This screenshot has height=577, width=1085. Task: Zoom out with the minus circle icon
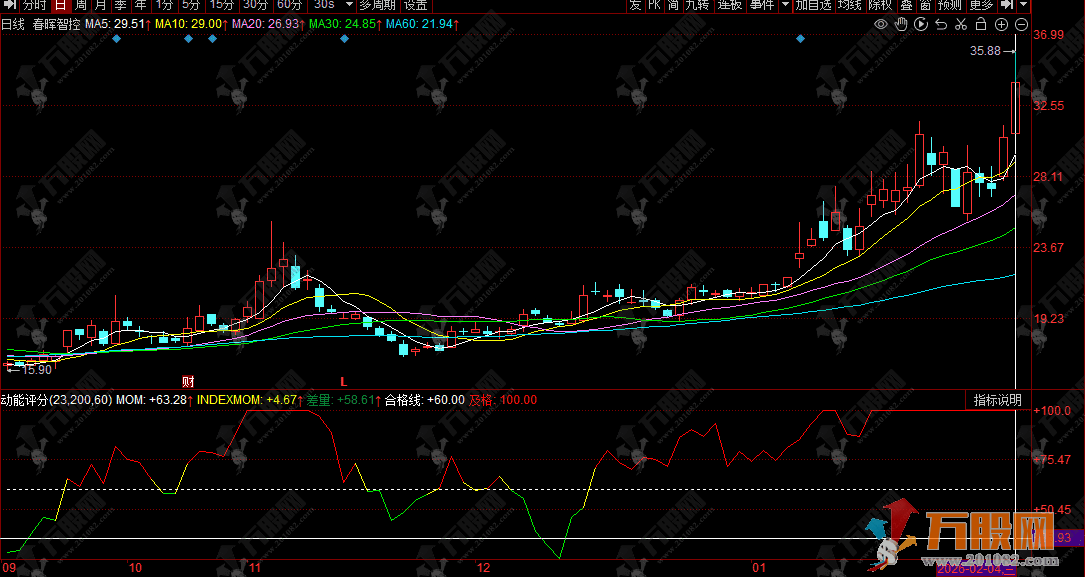tap(1021, 24)
